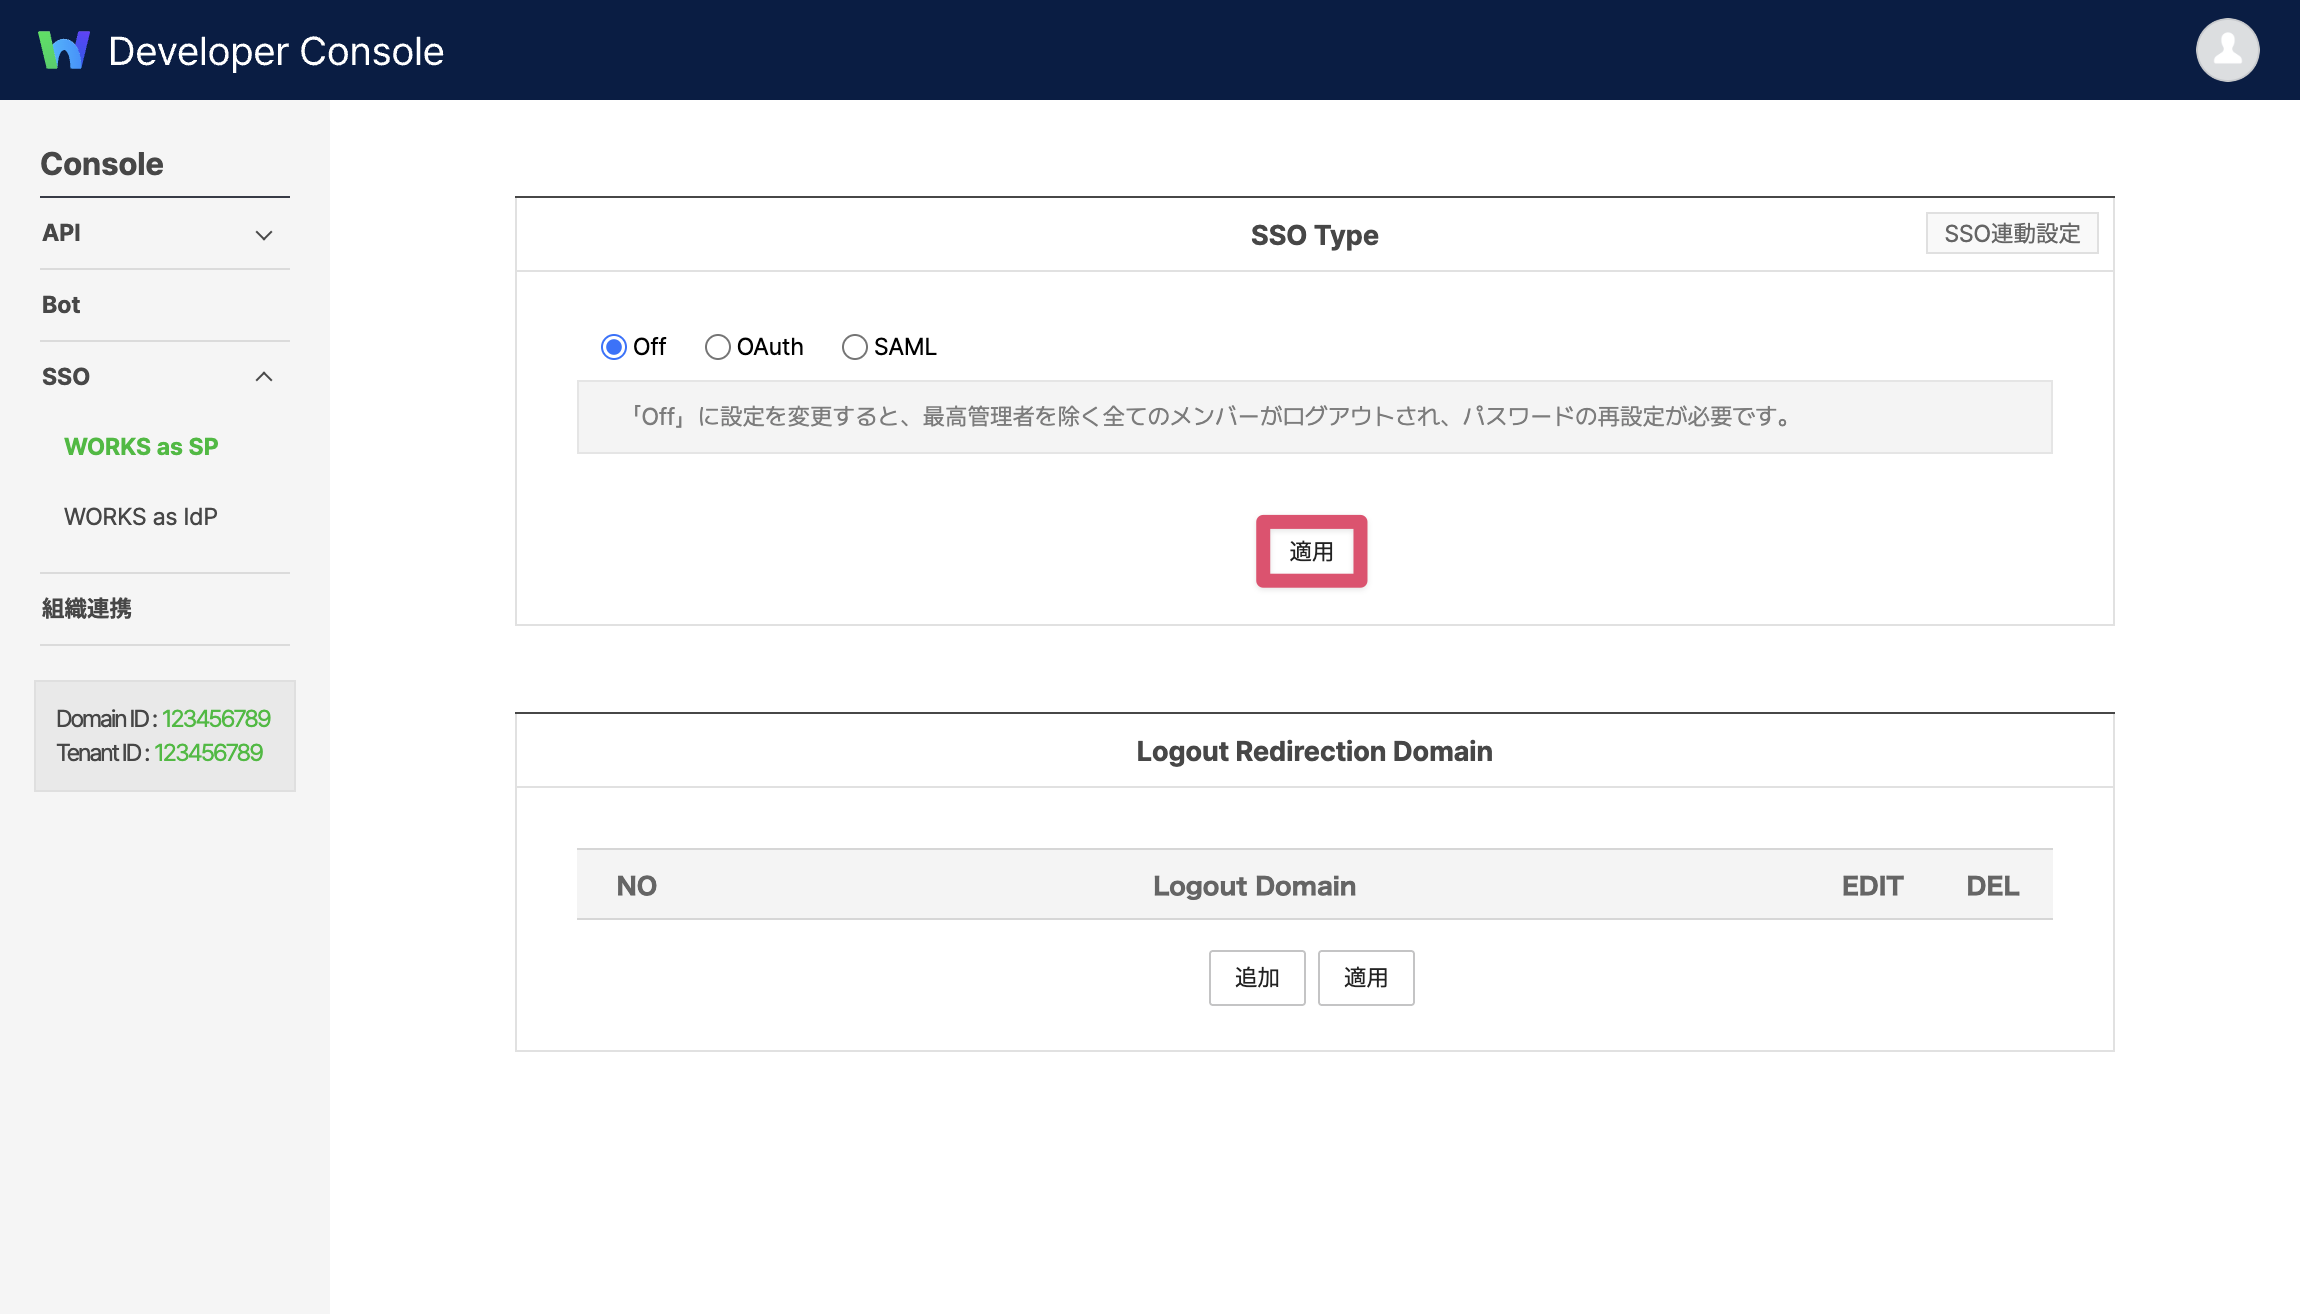Click 追加 to add logout domain
The image size is (2300, 1314).
(1257, 977)
